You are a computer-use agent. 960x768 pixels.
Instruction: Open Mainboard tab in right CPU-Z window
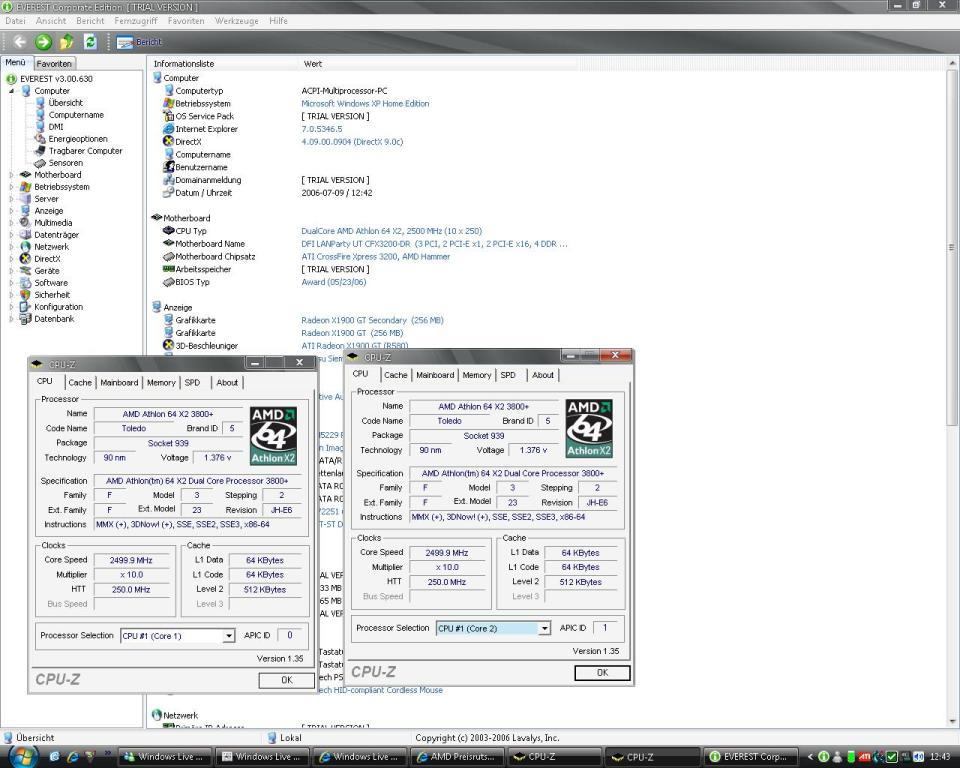coord(435,375)
